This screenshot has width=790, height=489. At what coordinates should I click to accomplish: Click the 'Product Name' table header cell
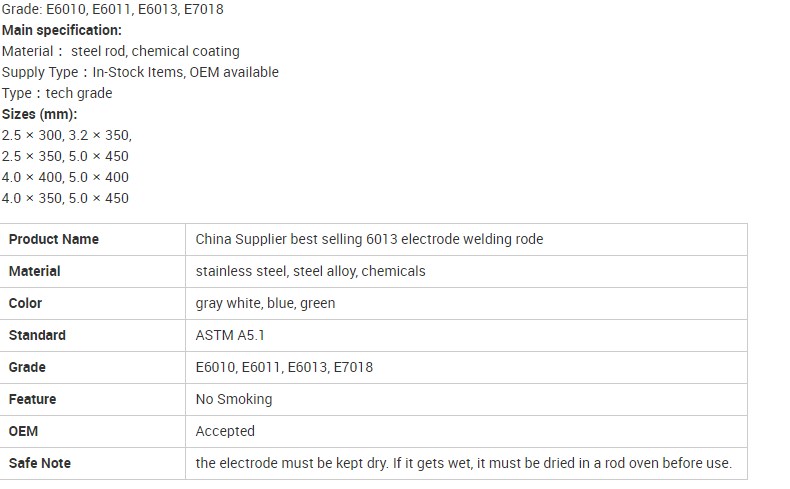click(x=54, y=239)
